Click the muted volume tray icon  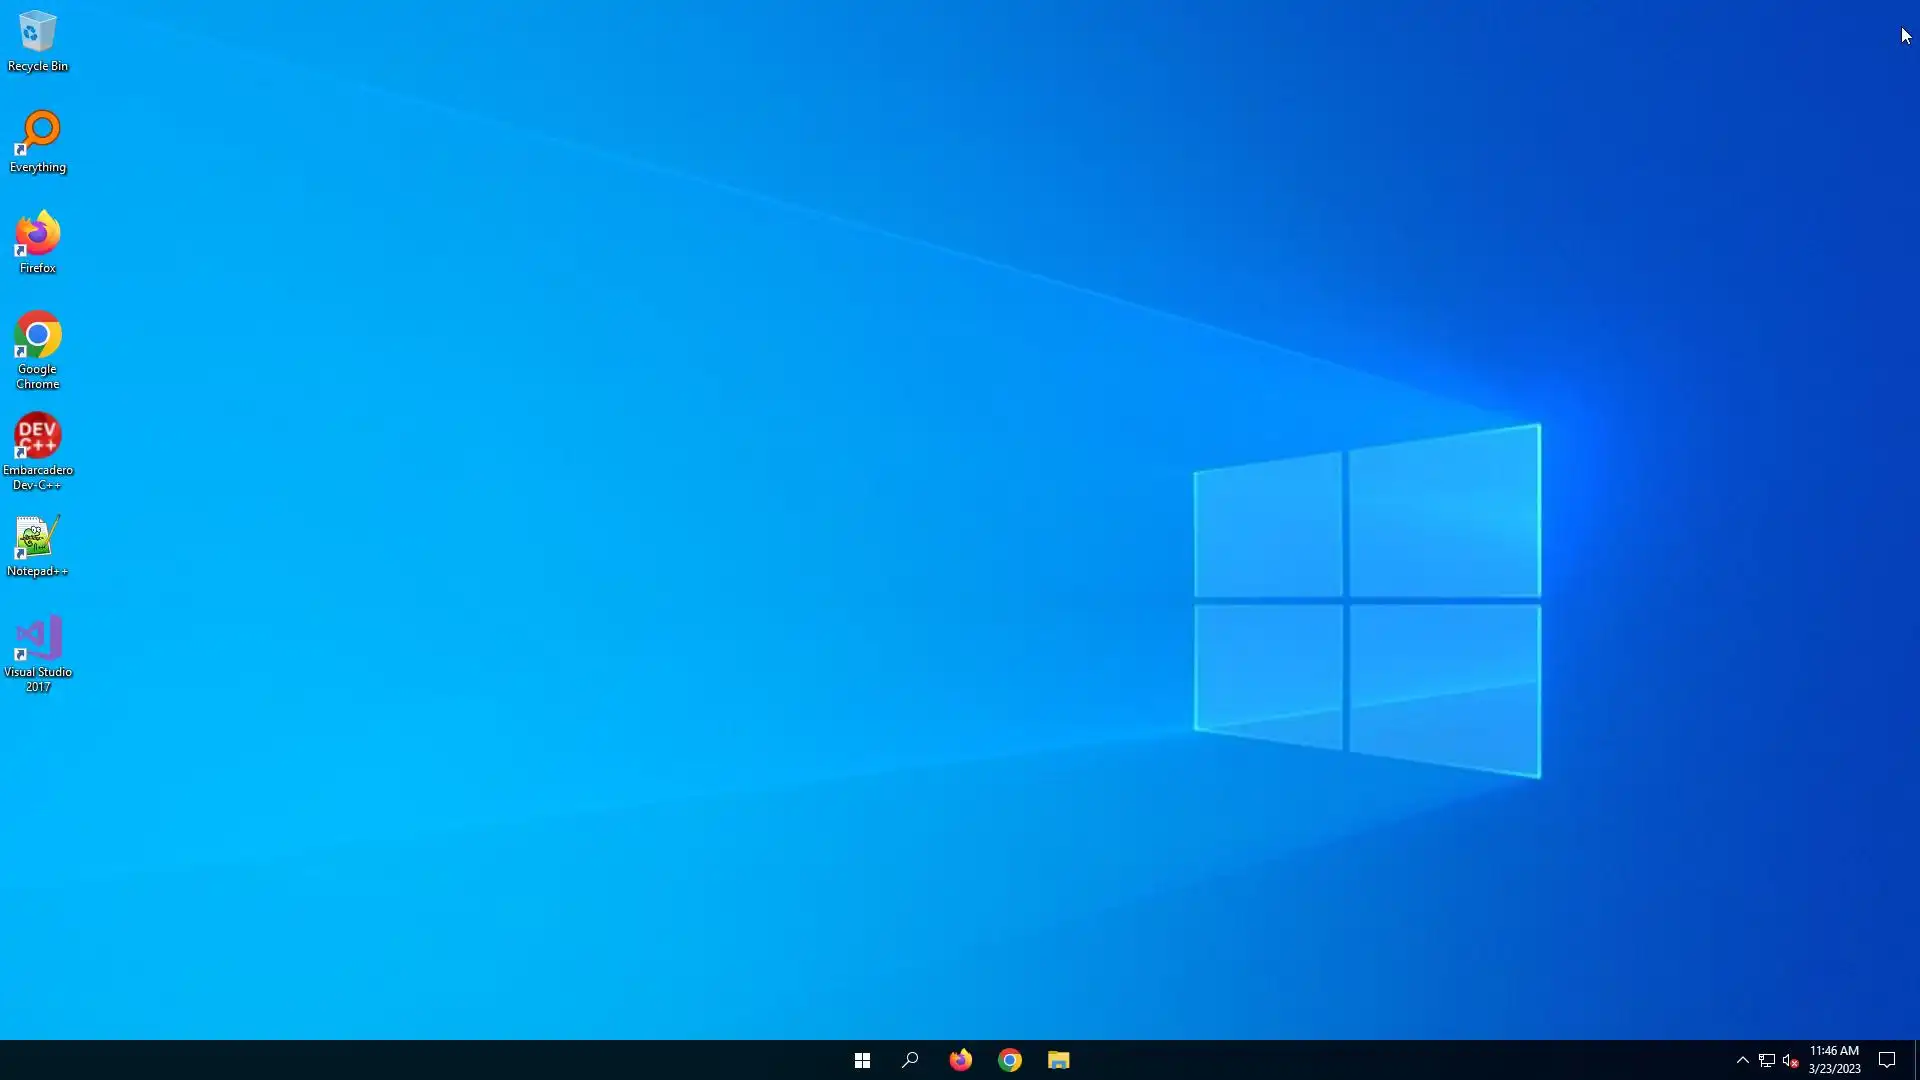pos(1791,1060)
